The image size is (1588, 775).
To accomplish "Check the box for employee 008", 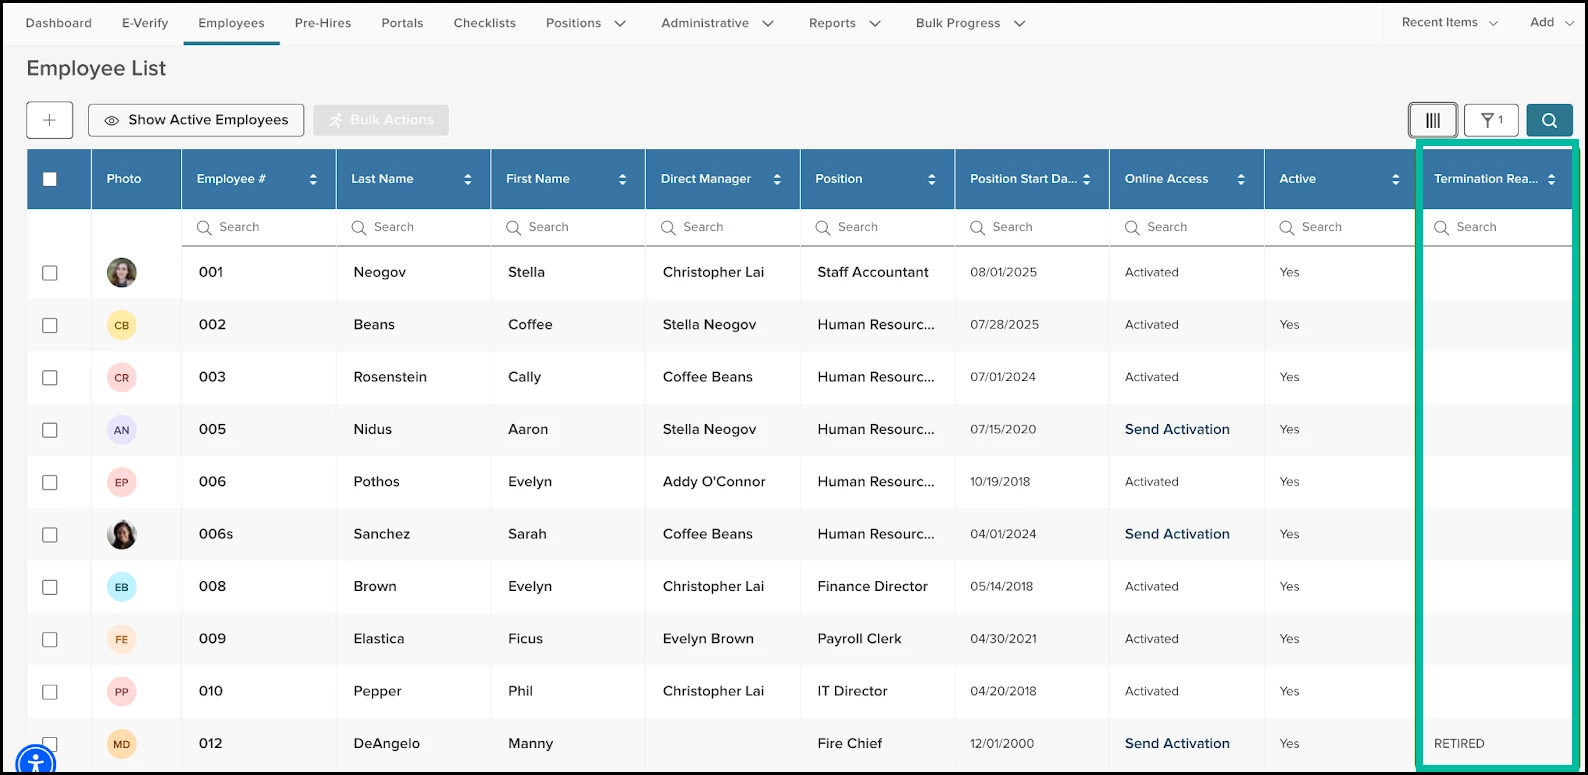I will click(50, 587).
